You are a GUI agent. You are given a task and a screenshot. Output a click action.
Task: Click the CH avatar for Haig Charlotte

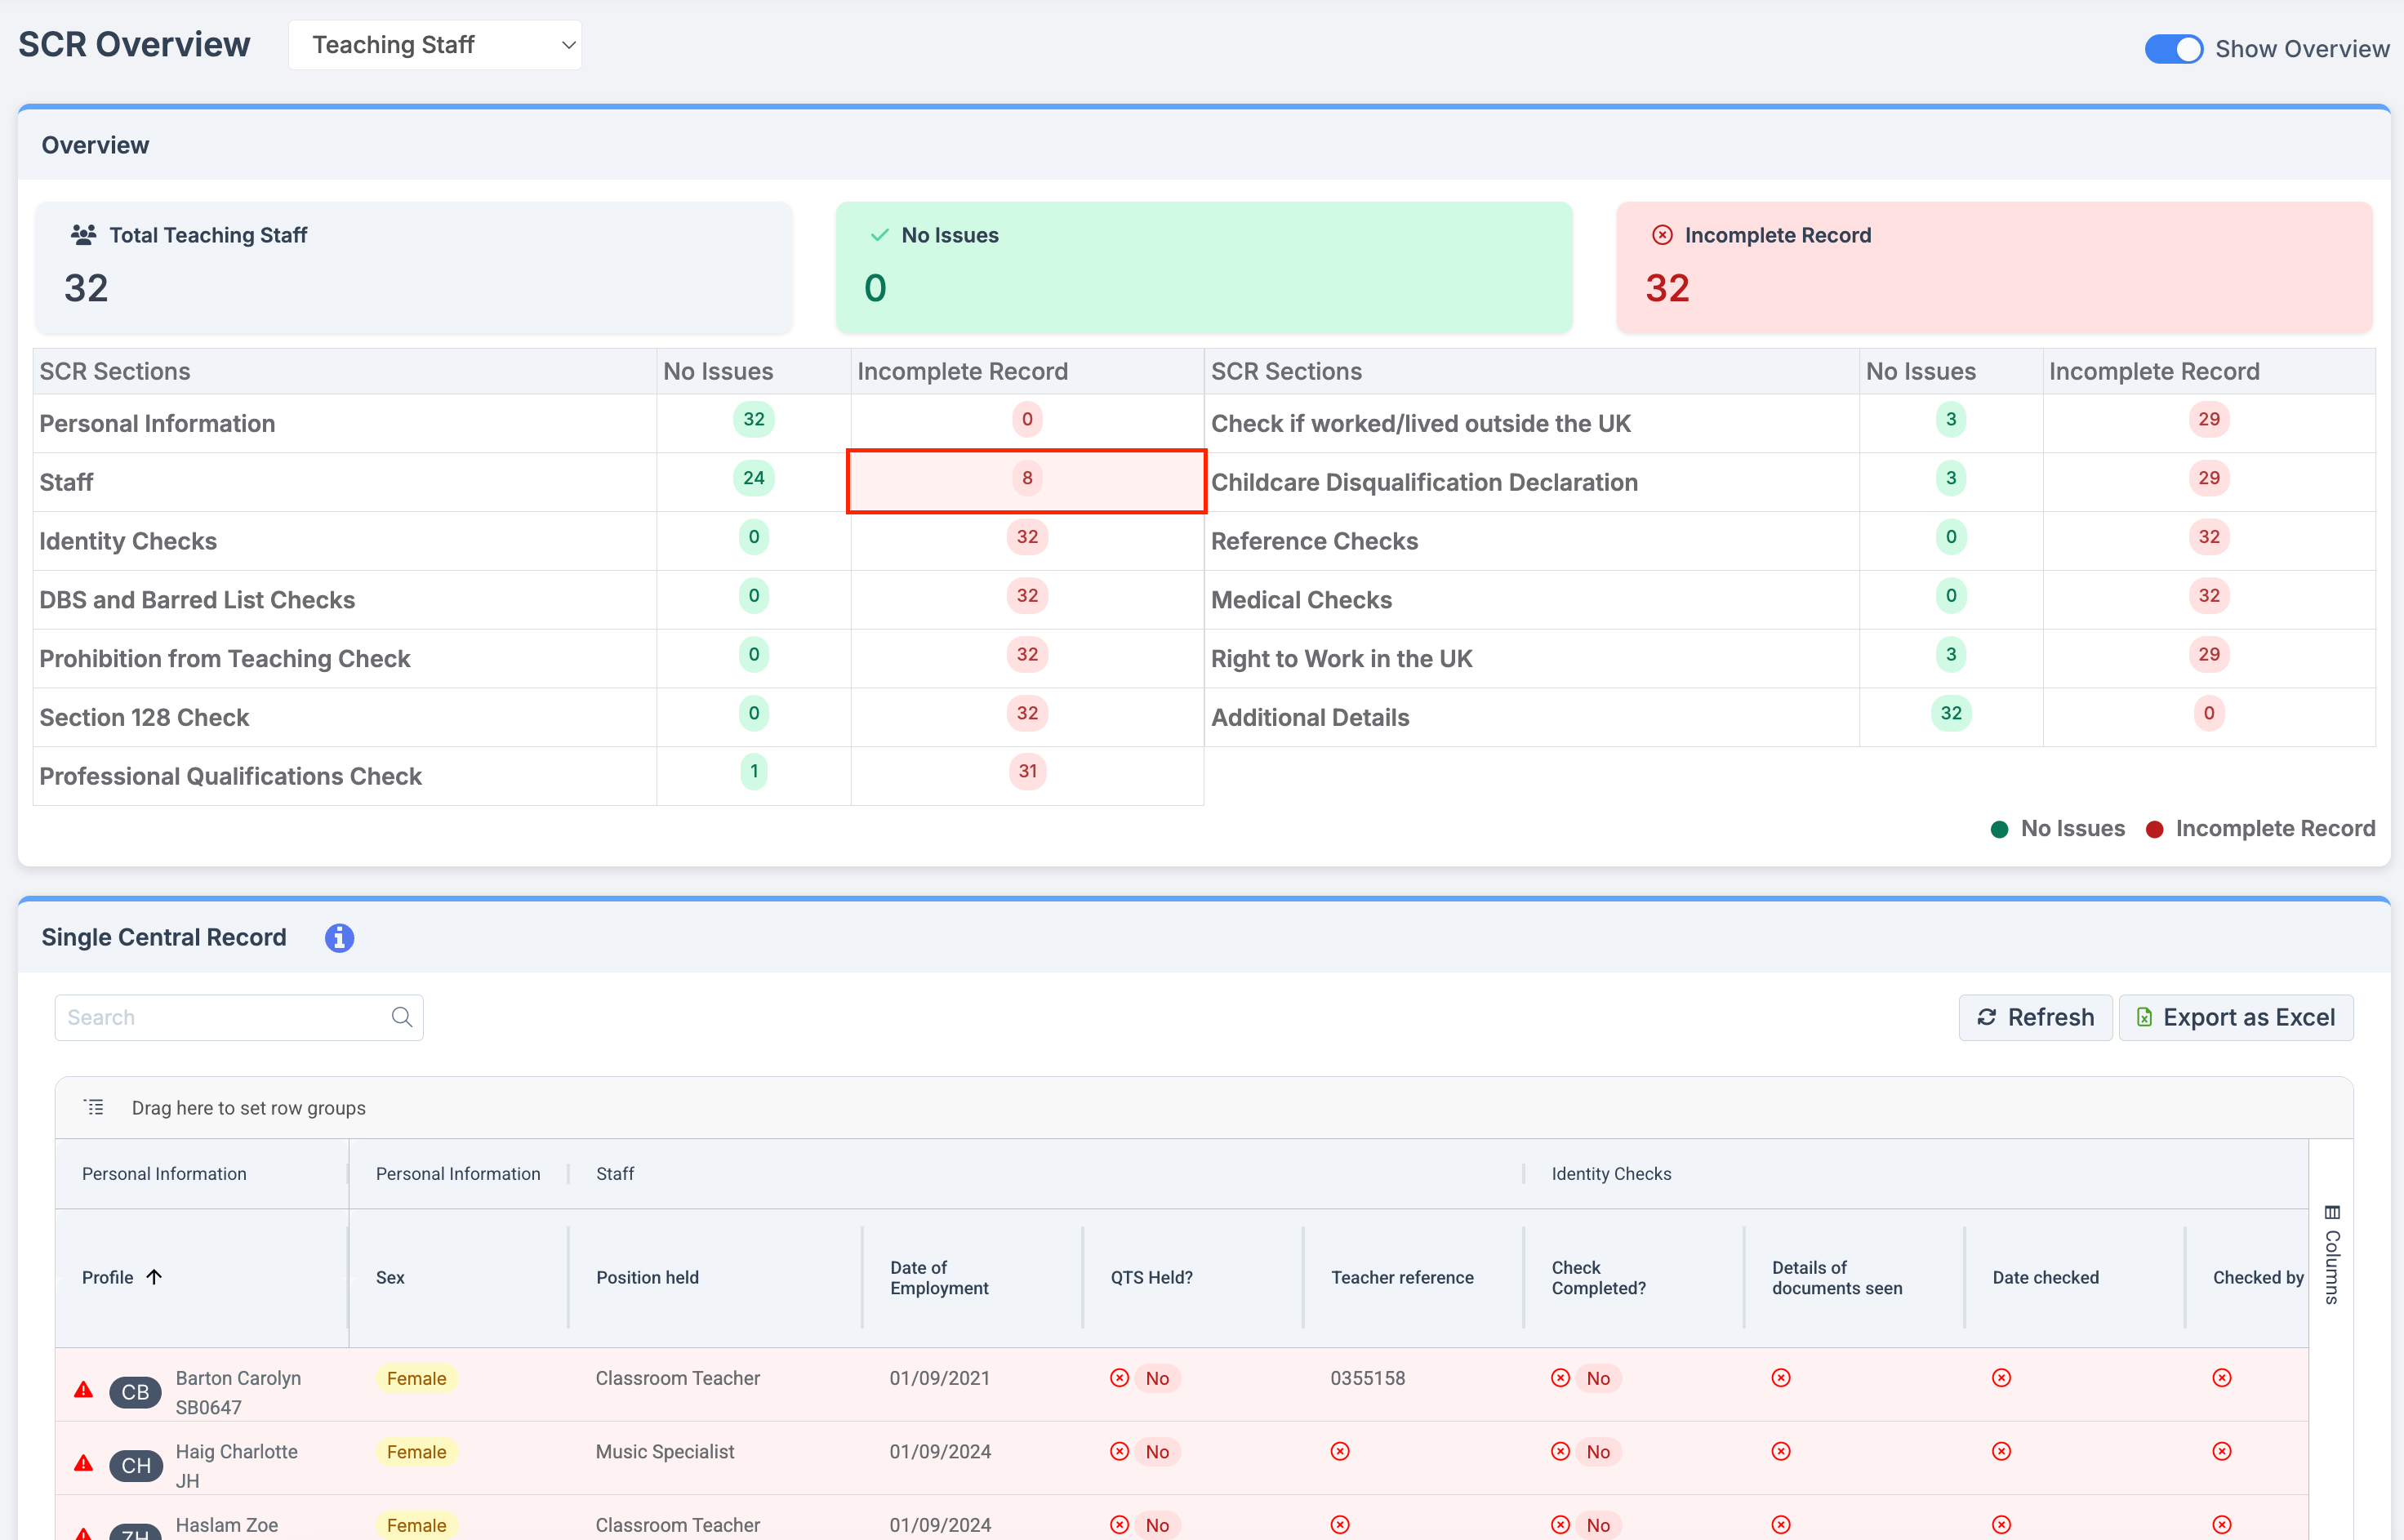pyautogui.click(x=135, y=1465)
